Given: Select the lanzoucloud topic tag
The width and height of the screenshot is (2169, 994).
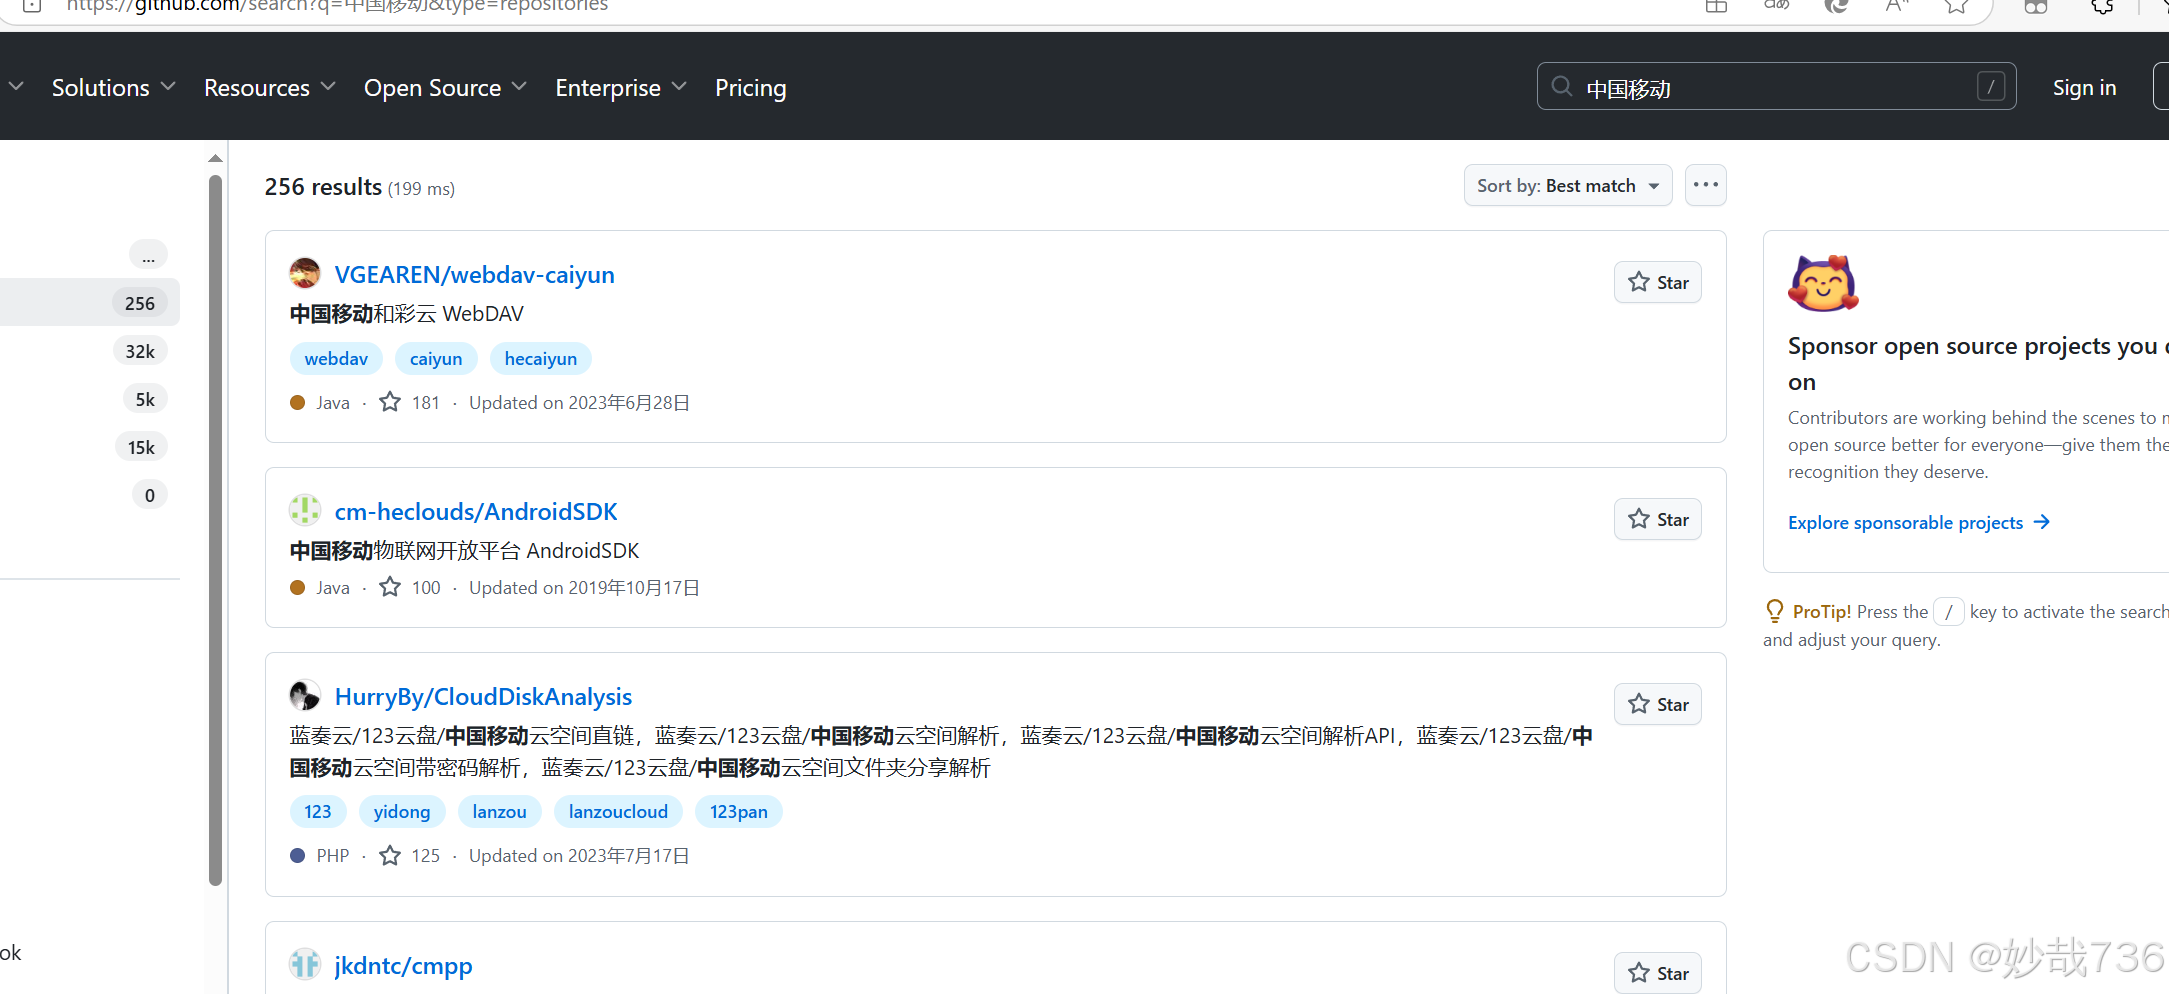Looking at the screenshot, I should coord(618,811).
